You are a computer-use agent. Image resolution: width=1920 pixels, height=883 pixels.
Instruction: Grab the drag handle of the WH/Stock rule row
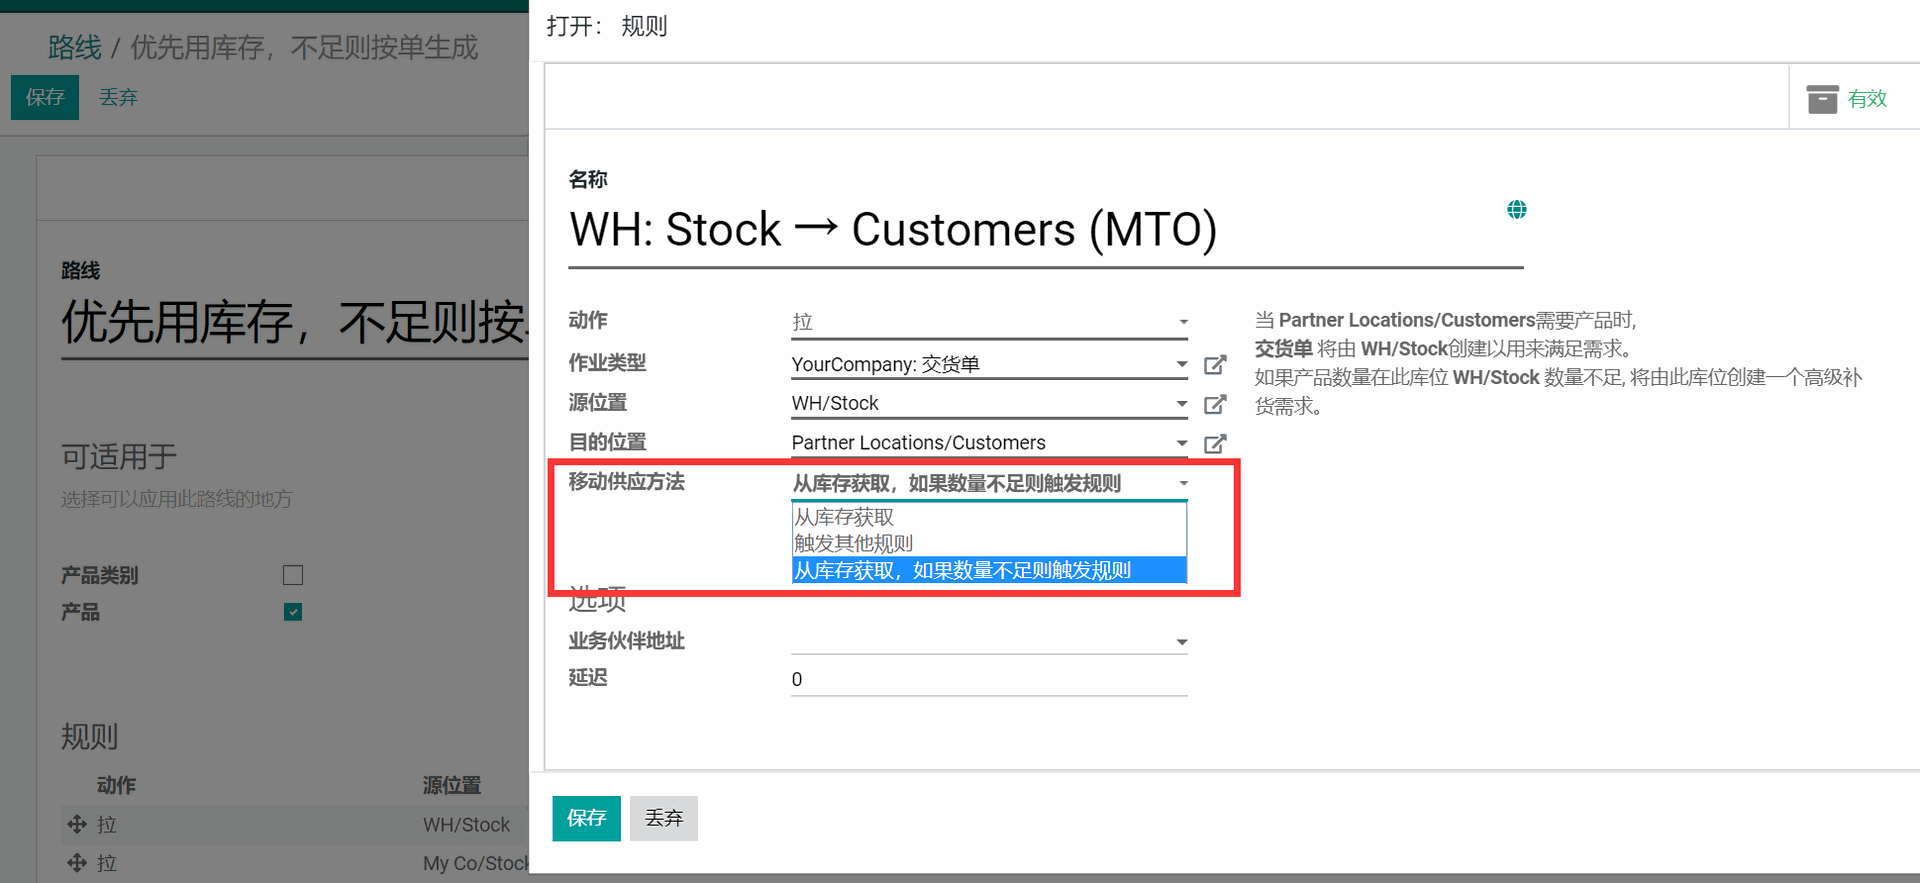pyautogui.click(x=77, y=824)
